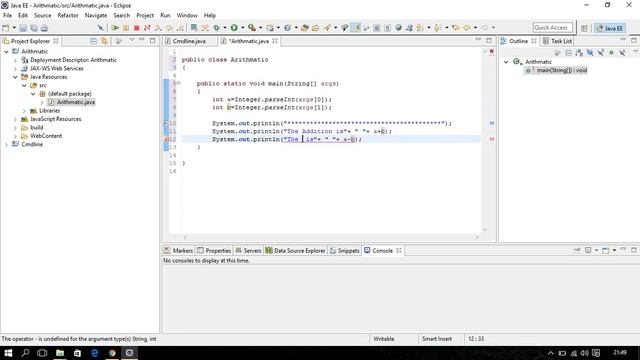Image resolution: width=640 pixels, height=360 pixels.
Task: Click the Resume debug icon
Action: point(115,28)
